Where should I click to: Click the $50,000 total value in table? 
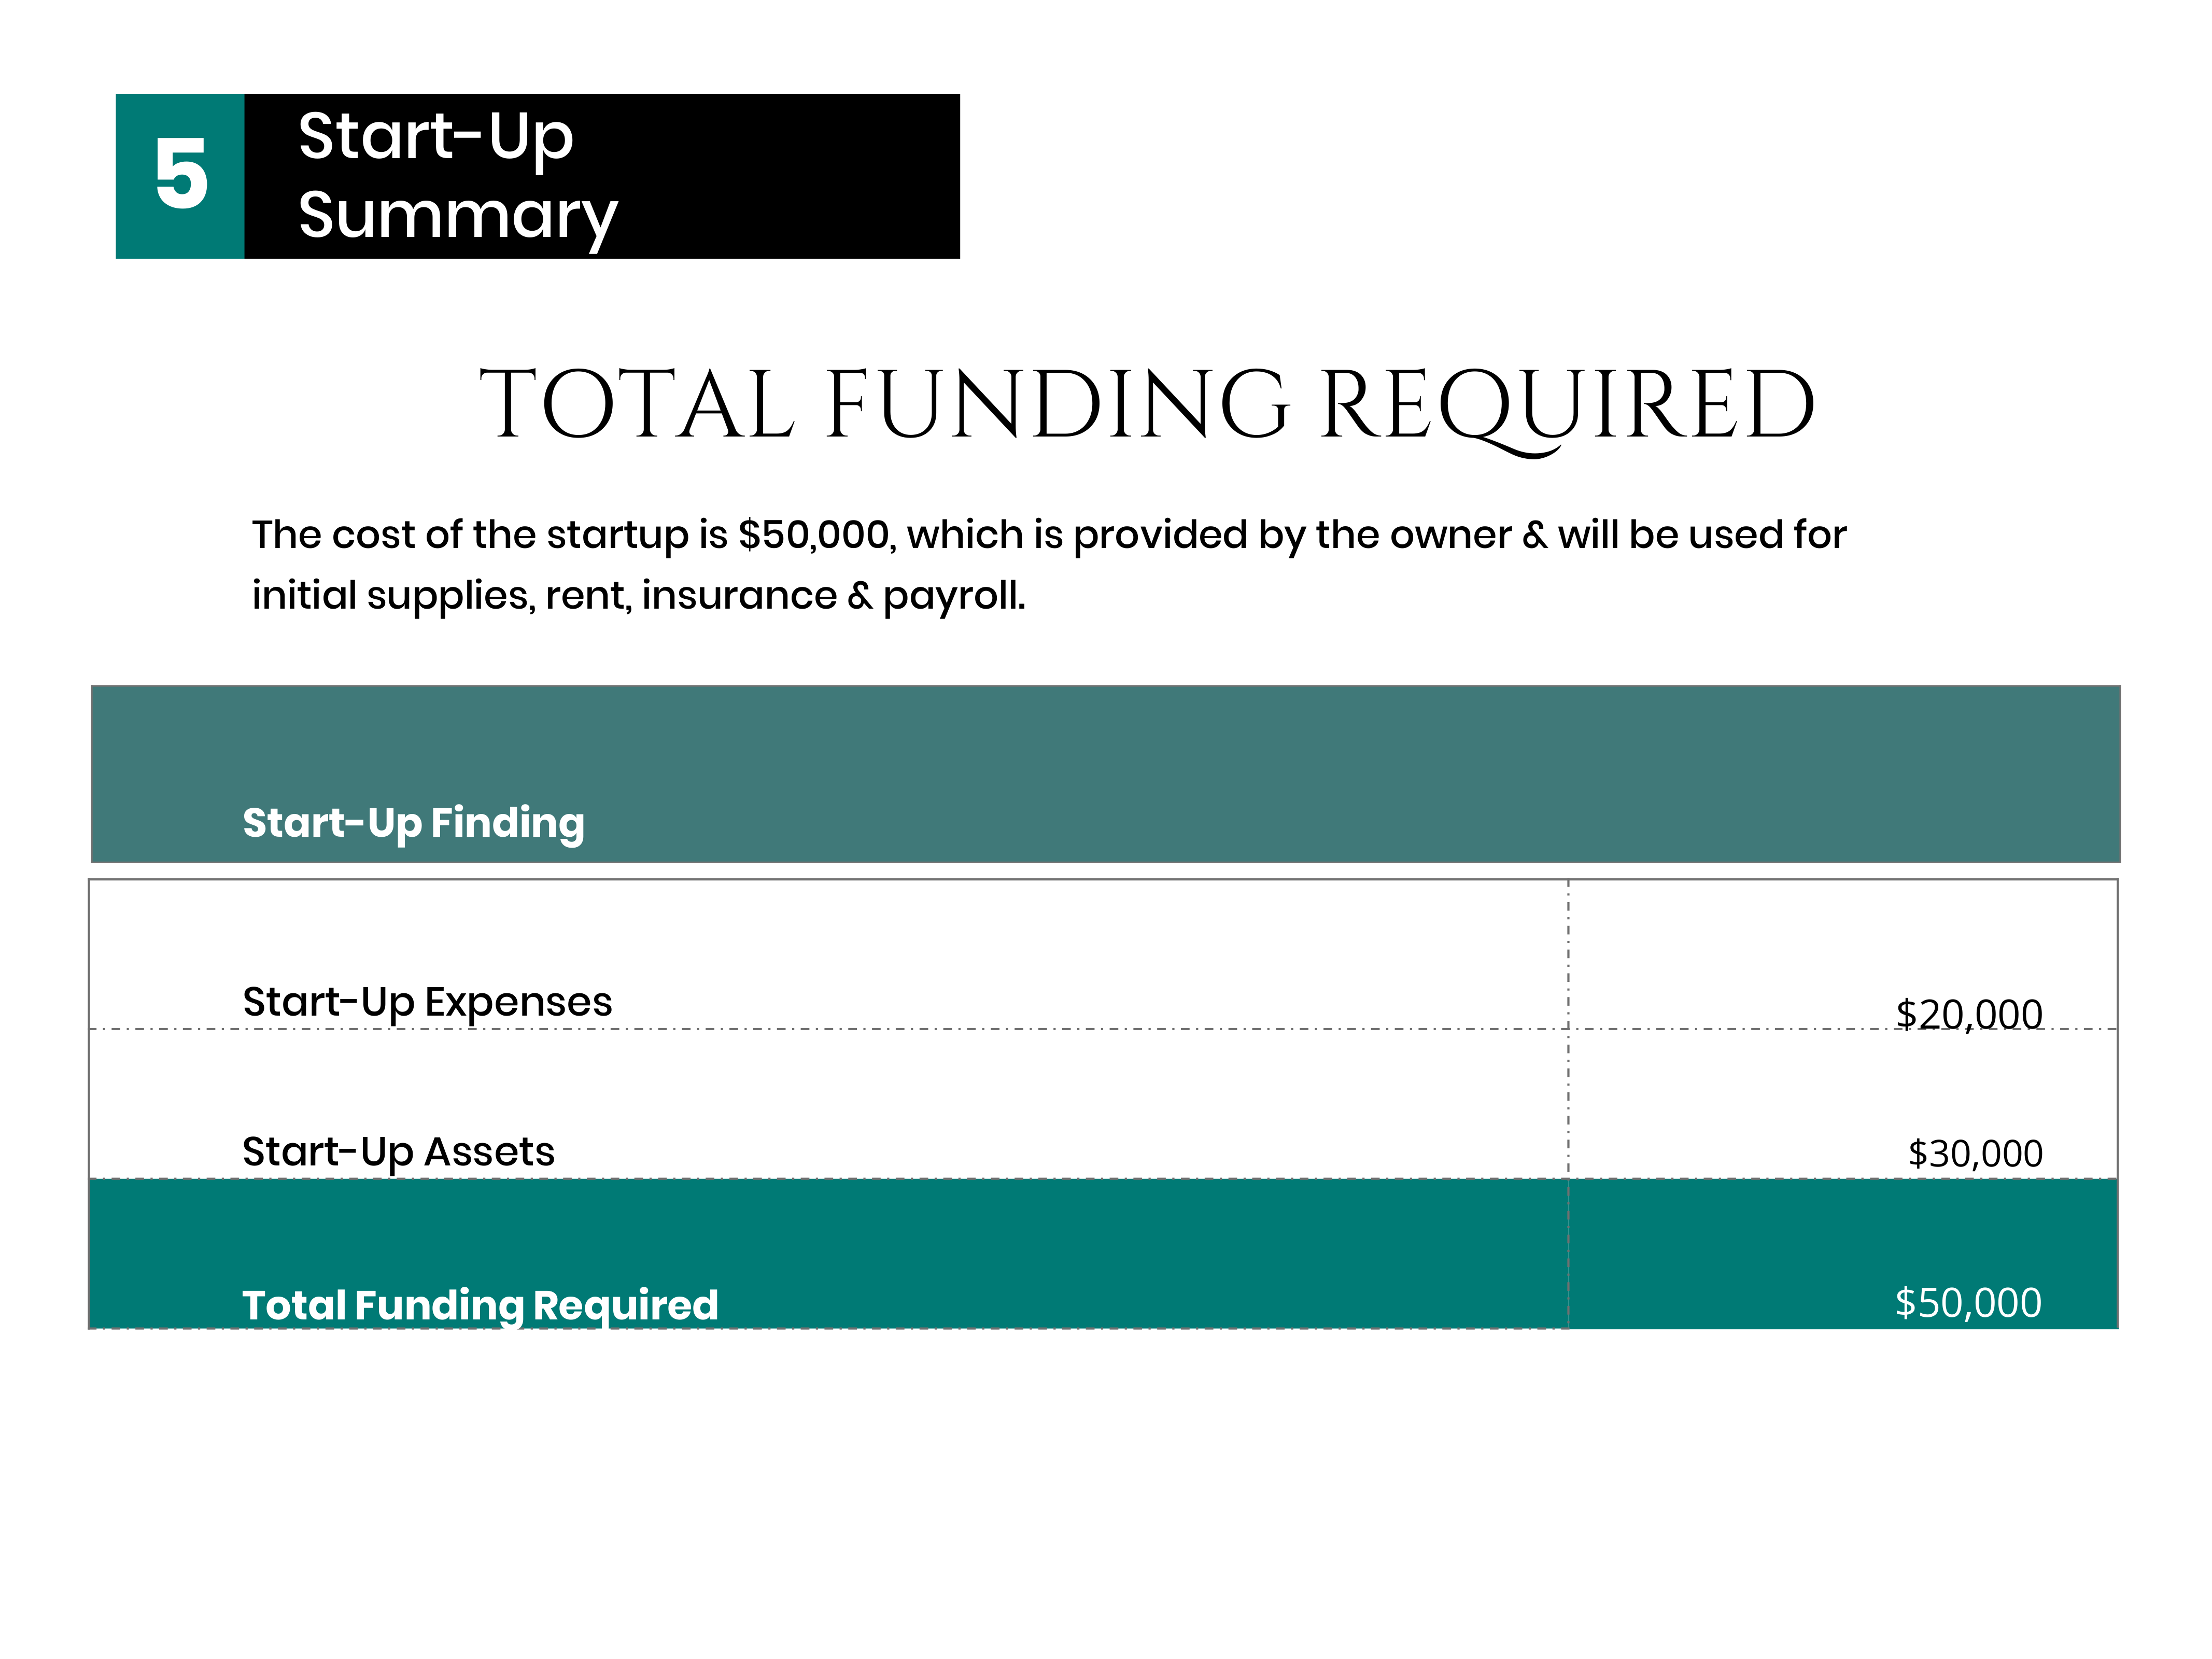pyautogui.click(x=1967, y=1303)
